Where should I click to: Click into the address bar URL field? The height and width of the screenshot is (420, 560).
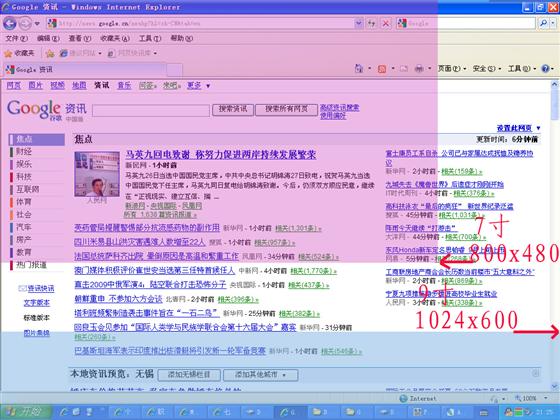(200, 24)
